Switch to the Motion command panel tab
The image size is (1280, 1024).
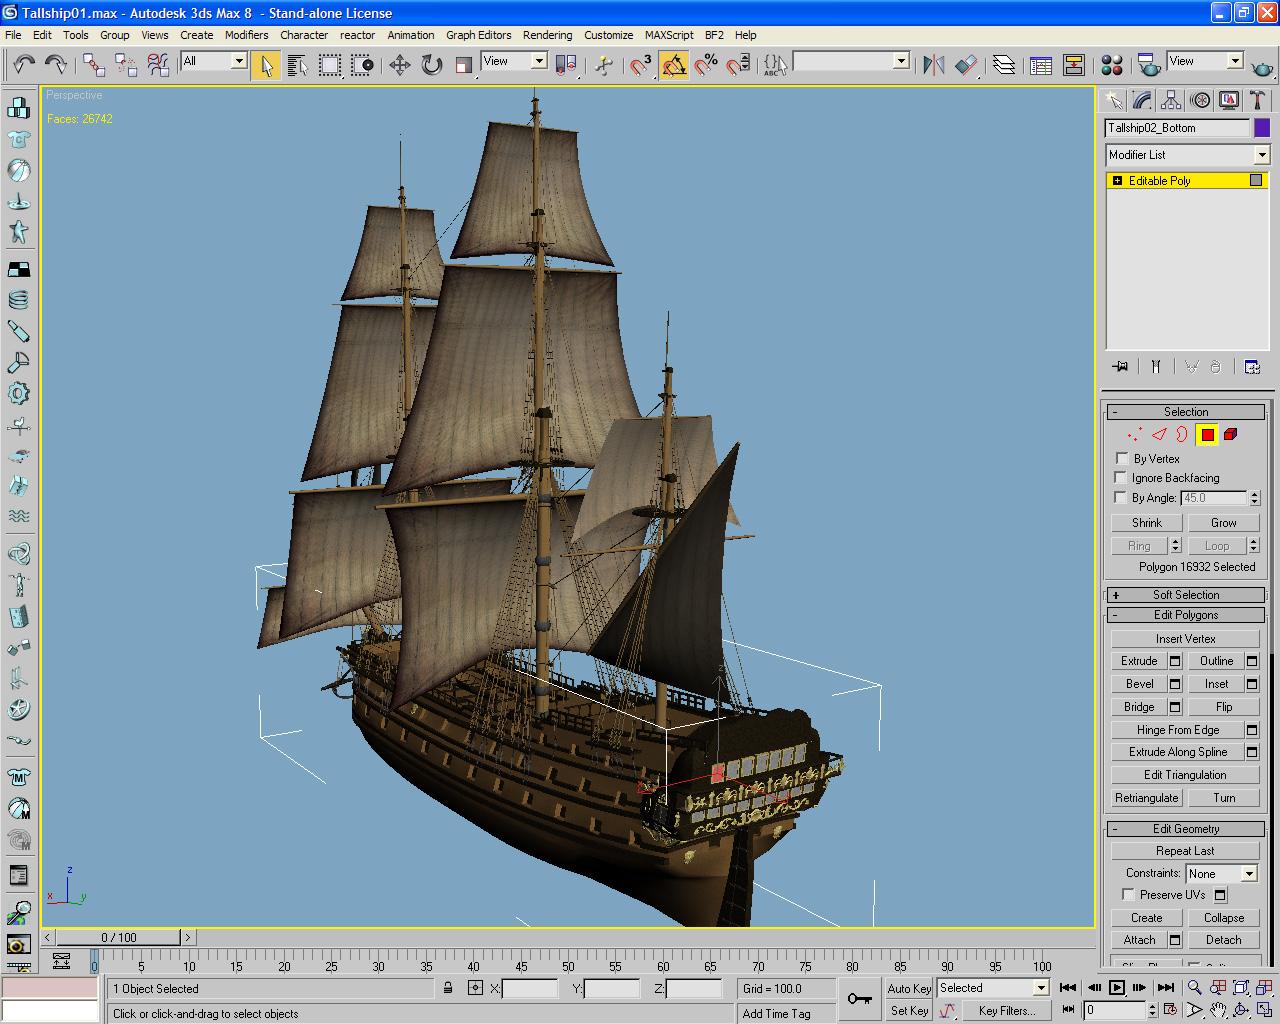click(1200, 100)
